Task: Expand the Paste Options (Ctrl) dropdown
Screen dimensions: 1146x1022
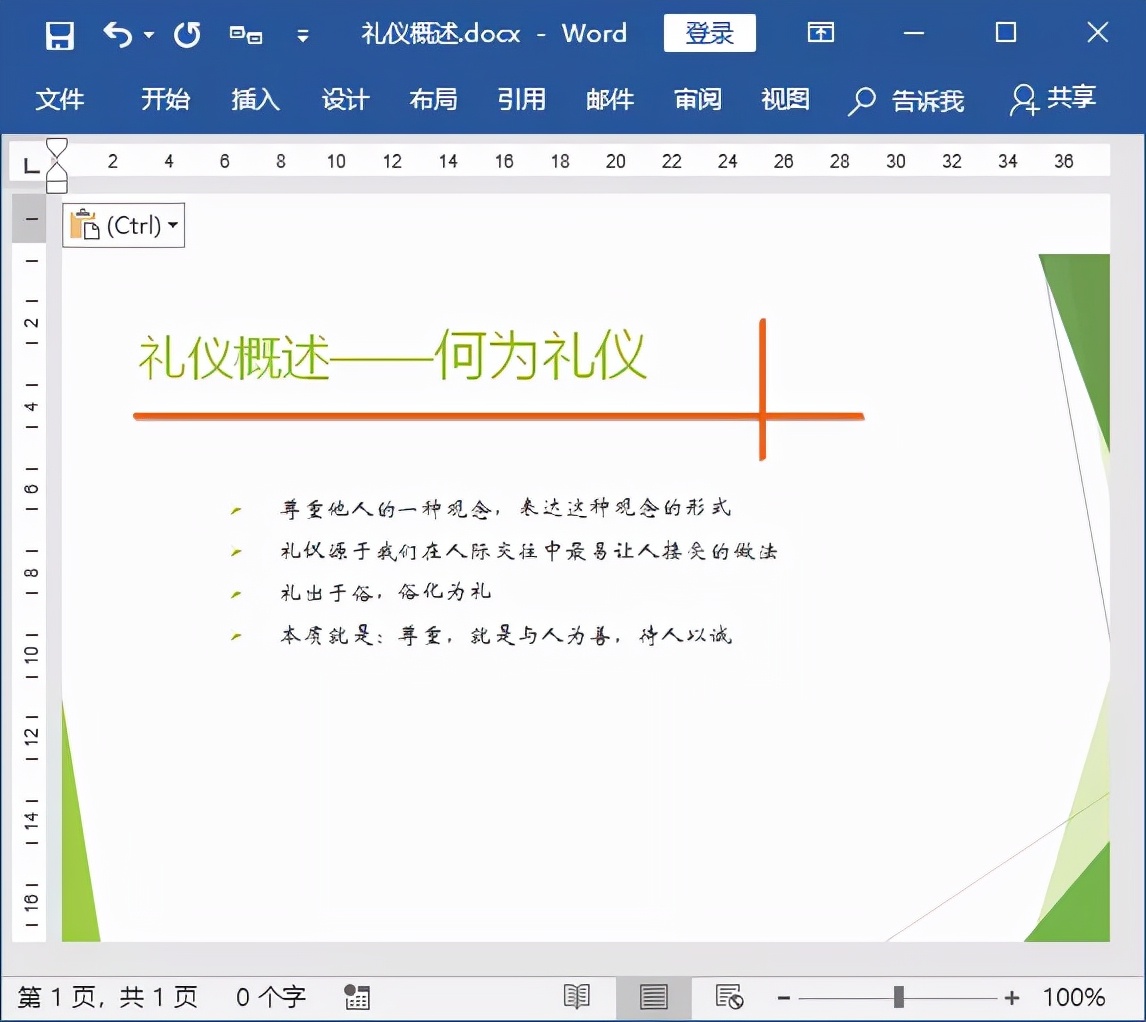Action: [172, 224]
